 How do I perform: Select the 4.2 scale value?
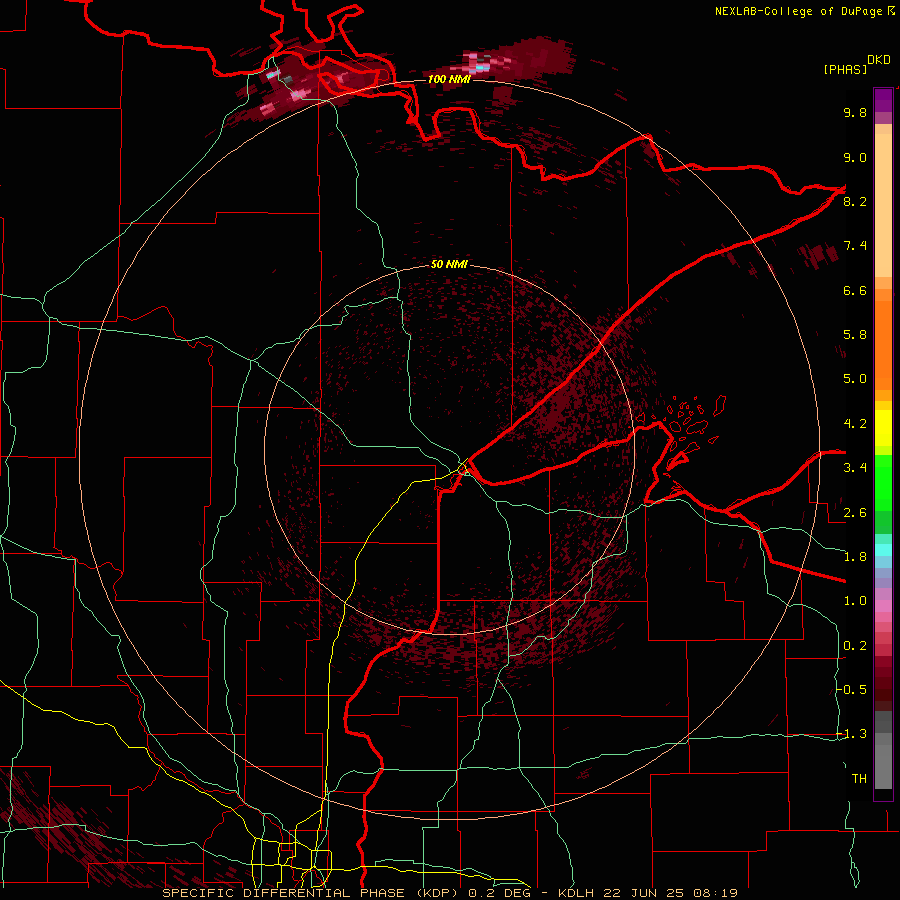pos(855,424)
